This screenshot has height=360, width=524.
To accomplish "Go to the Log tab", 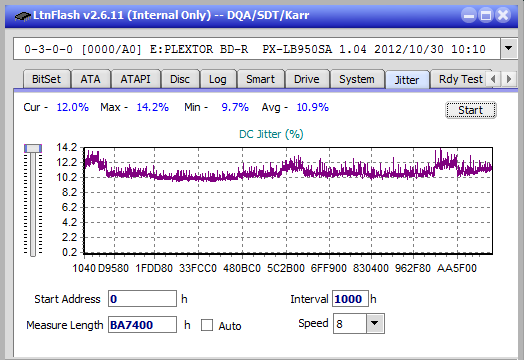I will click(x=218, y=79).
